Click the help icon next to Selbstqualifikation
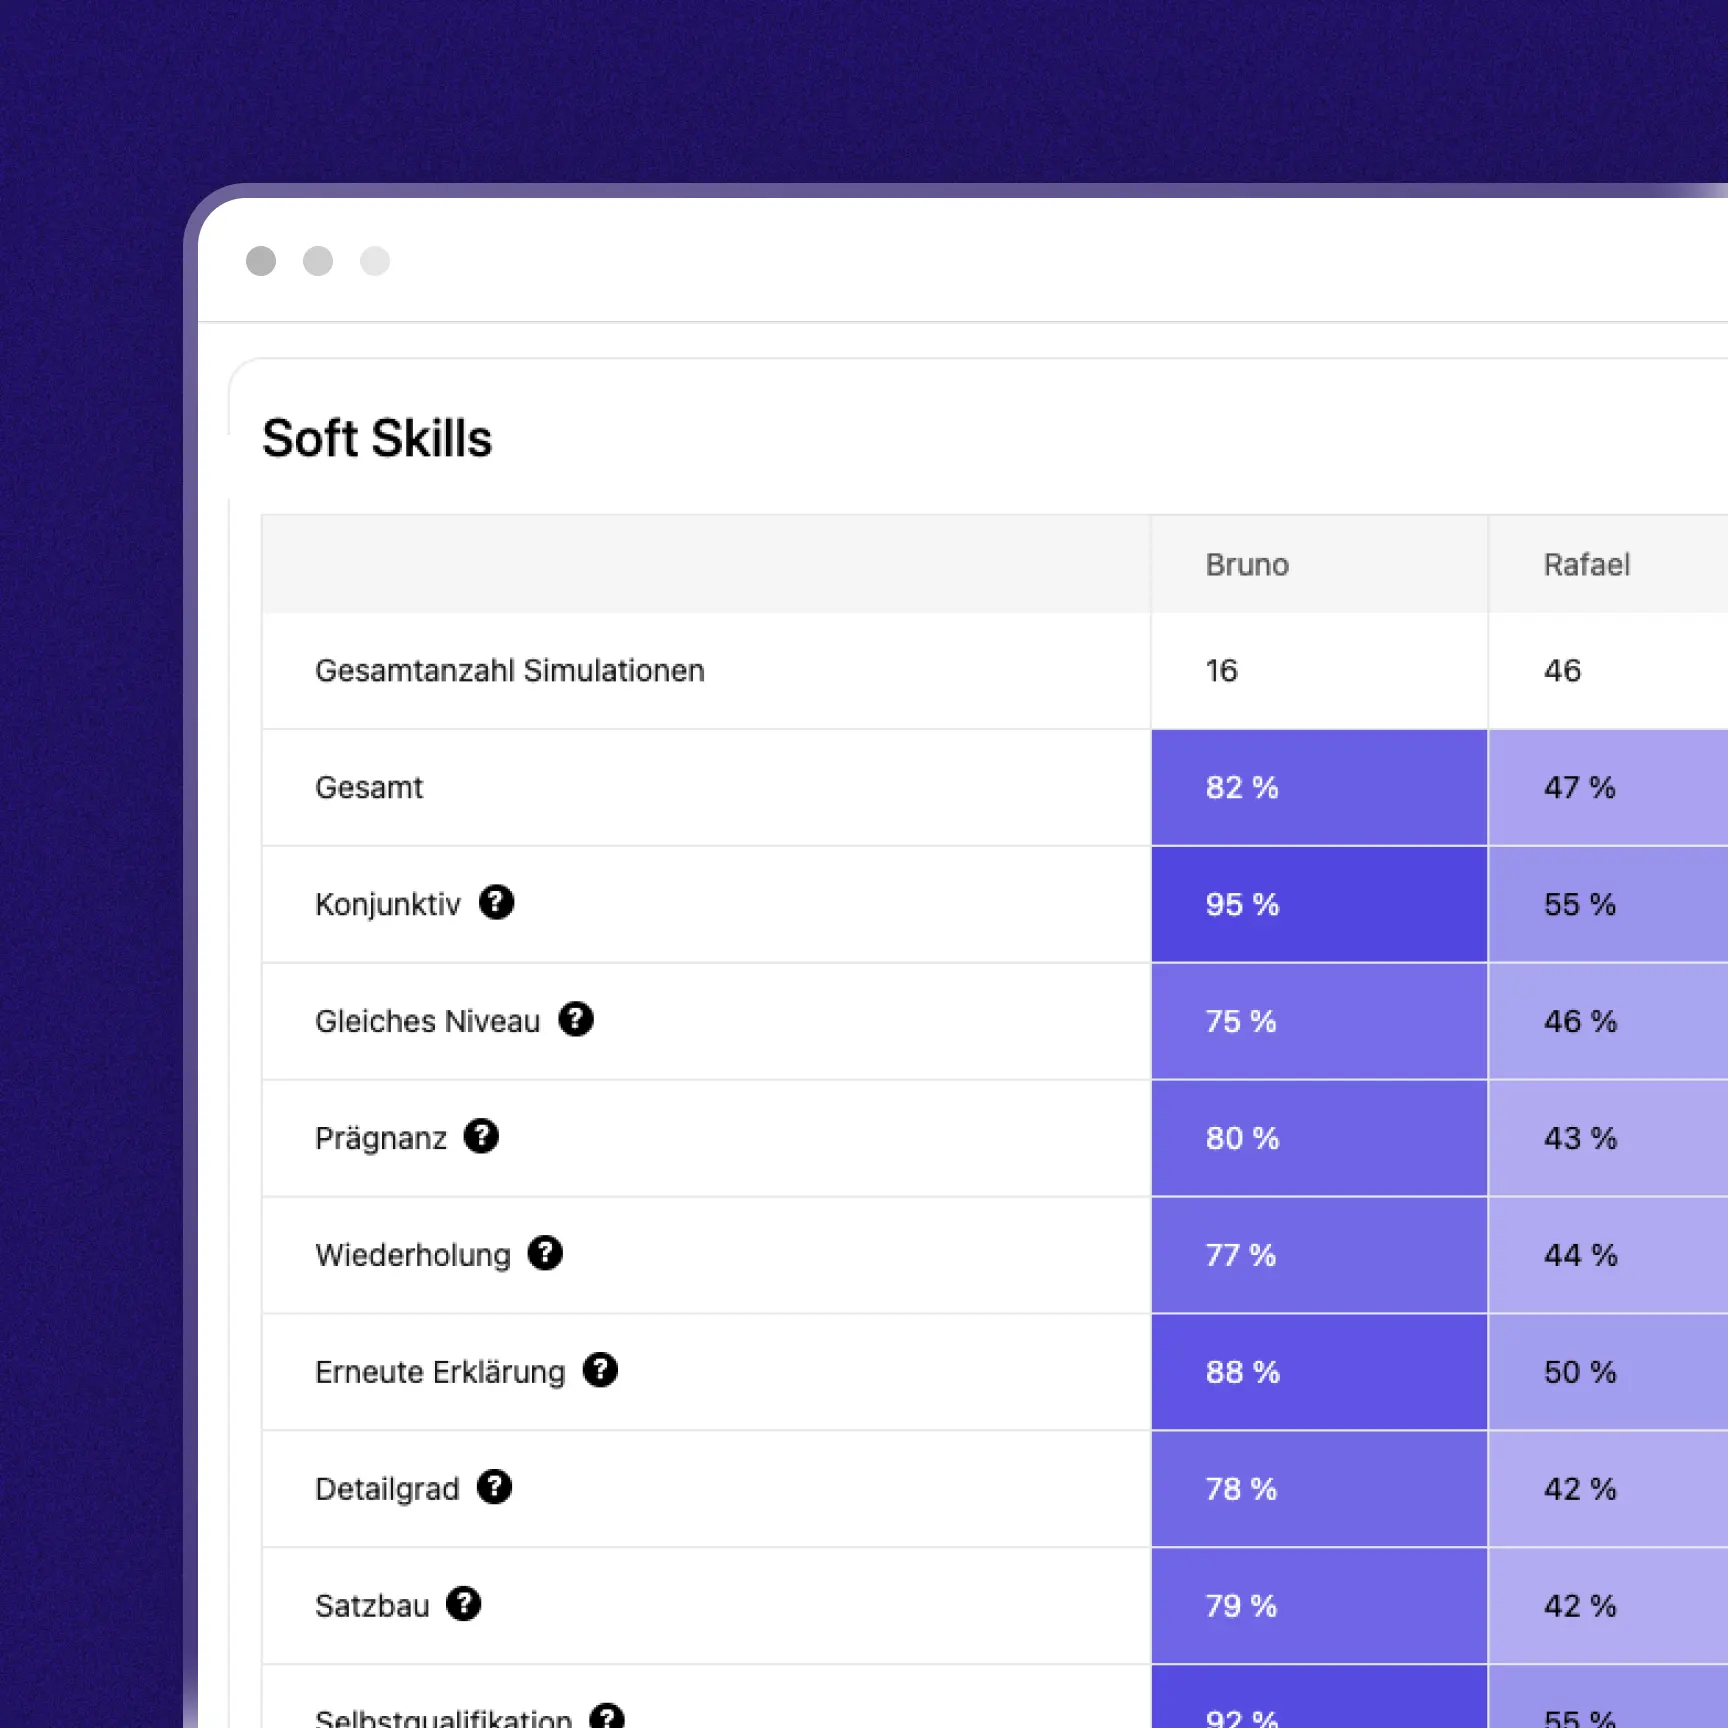 tap(607, 1718)
